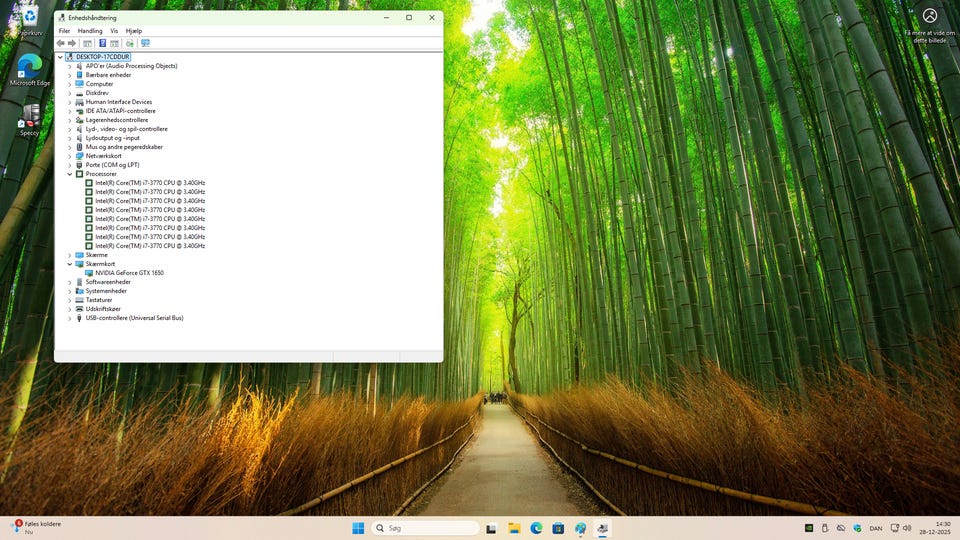Click the blue question mark Help toolbar icon
This screenshot has height=540, width=960.
click(102, 43)
